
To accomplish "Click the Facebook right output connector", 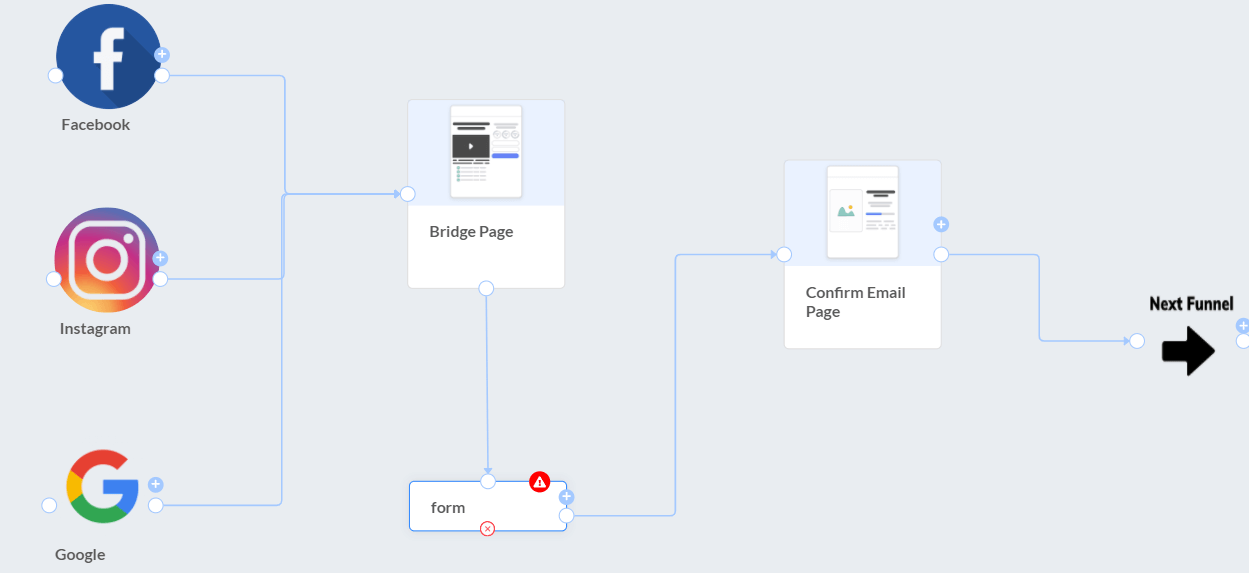I will tap(162, 75).
